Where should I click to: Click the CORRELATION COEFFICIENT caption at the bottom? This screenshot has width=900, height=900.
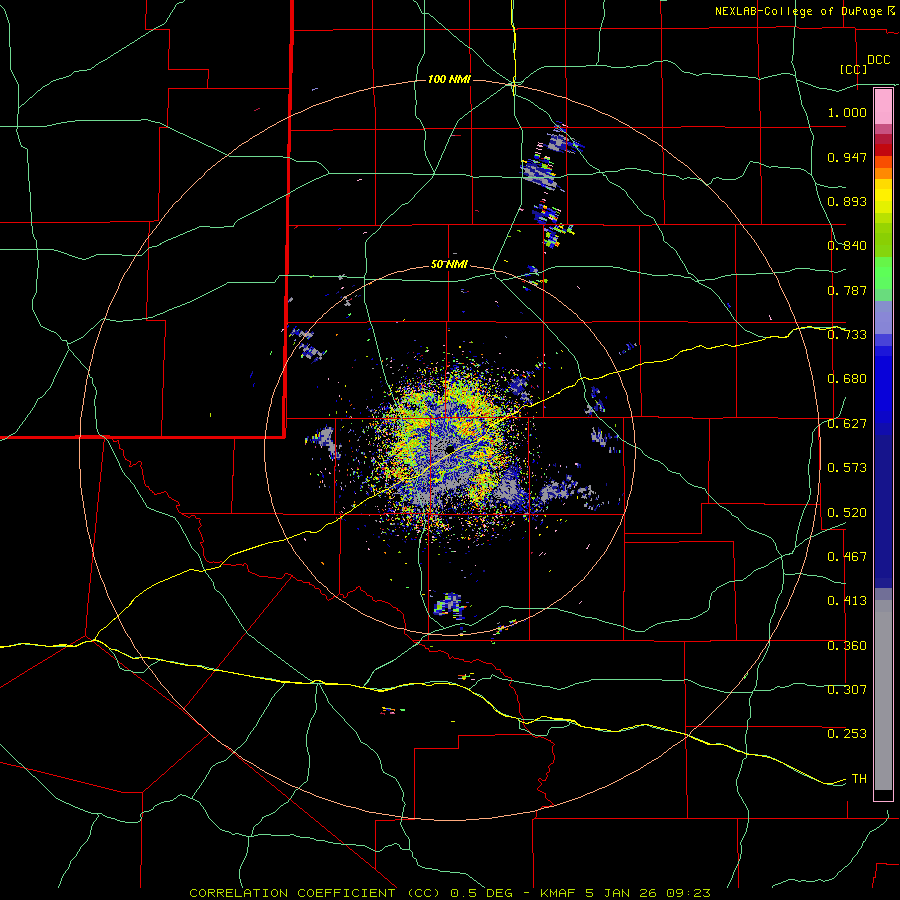[450, 893]
